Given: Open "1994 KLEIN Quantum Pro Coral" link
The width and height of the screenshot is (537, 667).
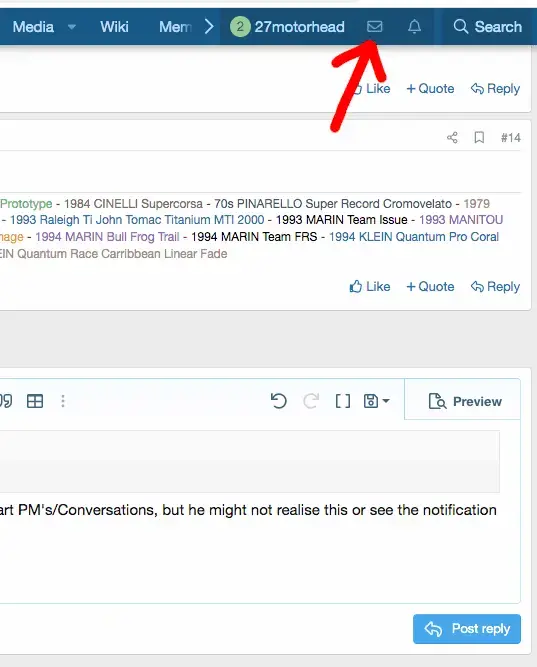Looking at the screenshot, I should coord(414,237).
